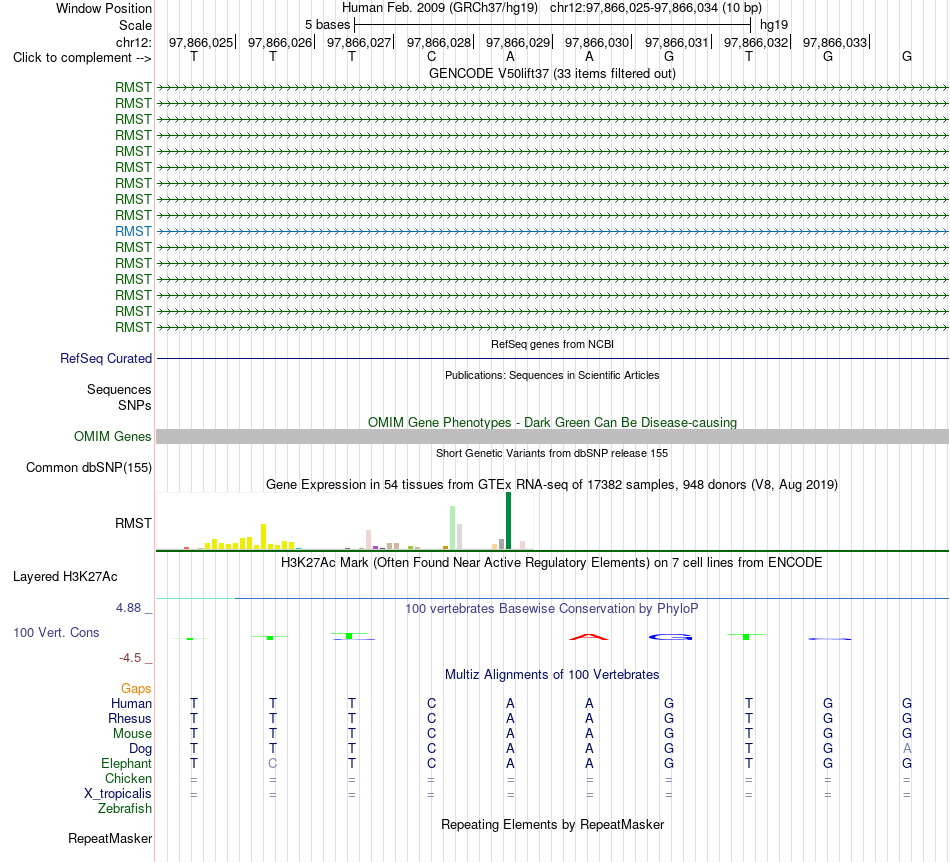Image resolution: width=950 pixels, height=862 pixels.
Task: Click base C in the Mouse alignment row
Action: coord(431,733)
